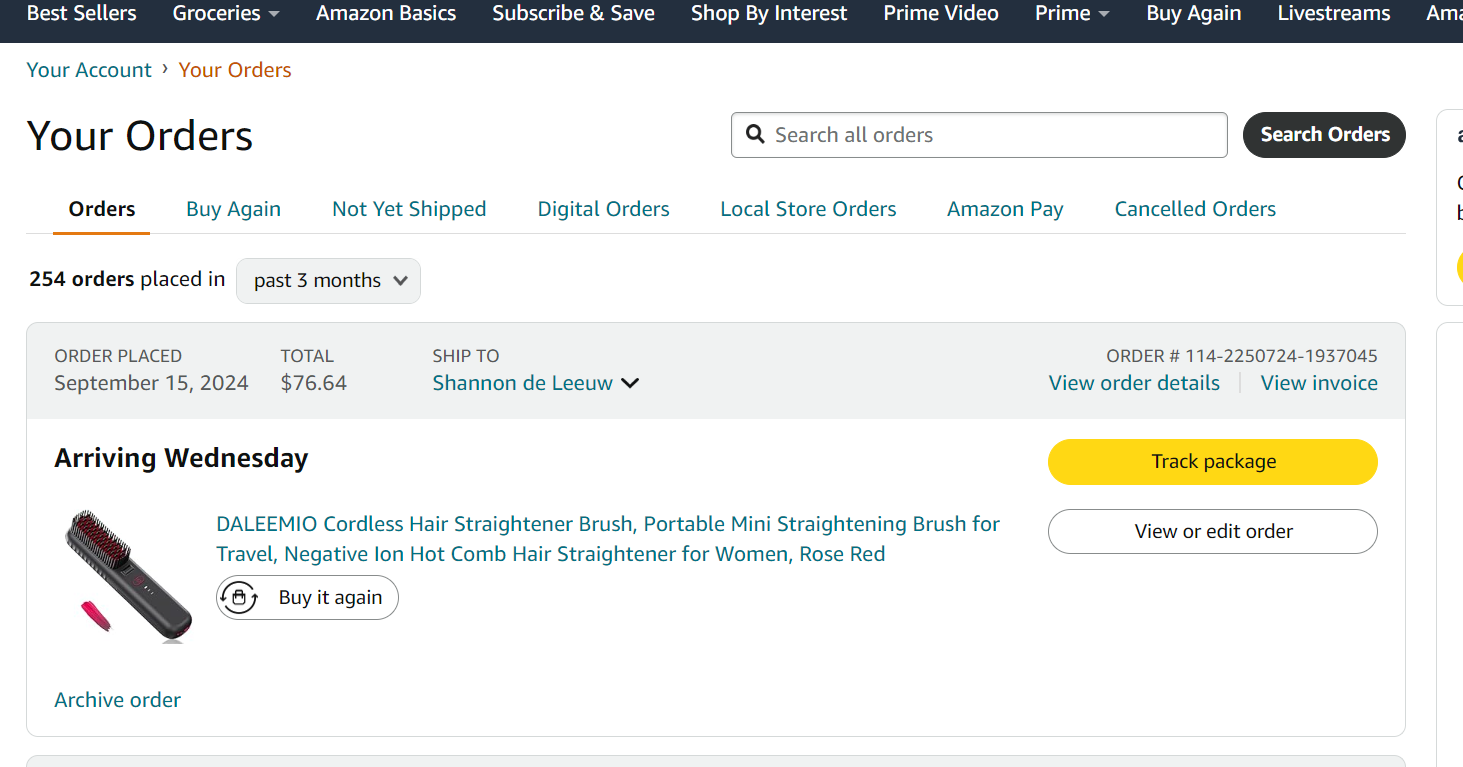Click View or edit order button
The width and height of the screenshot is (1463, 767).
click(1213, 532)
